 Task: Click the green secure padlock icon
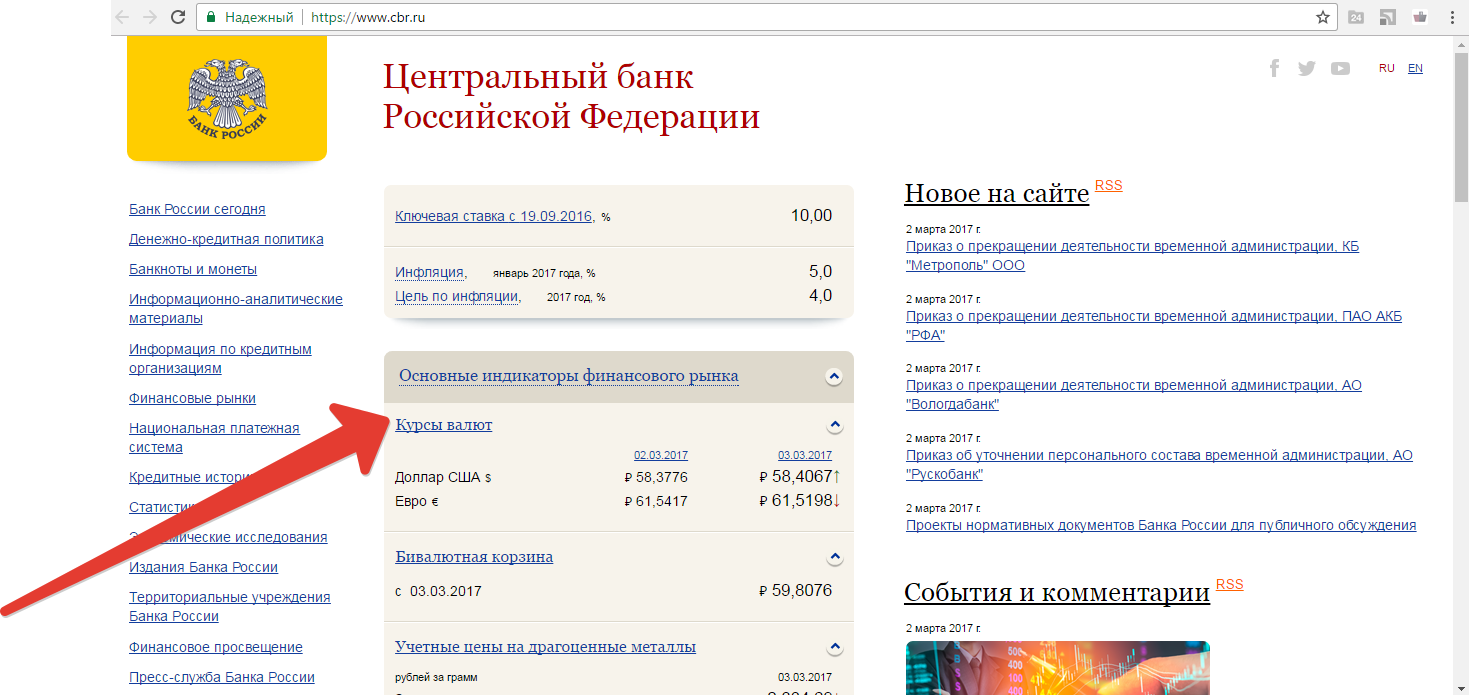(211, 17)
